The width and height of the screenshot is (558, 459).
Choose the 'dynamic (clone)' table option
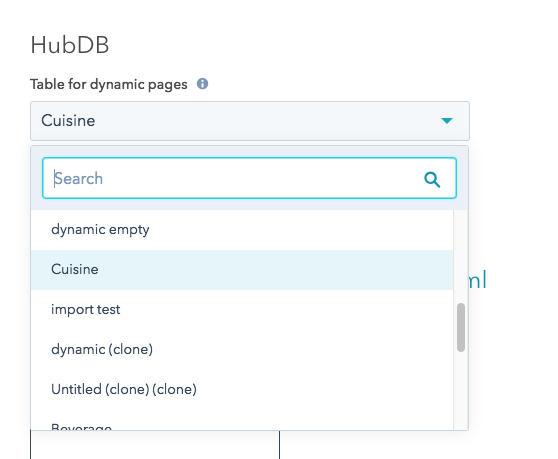point(242,349)
